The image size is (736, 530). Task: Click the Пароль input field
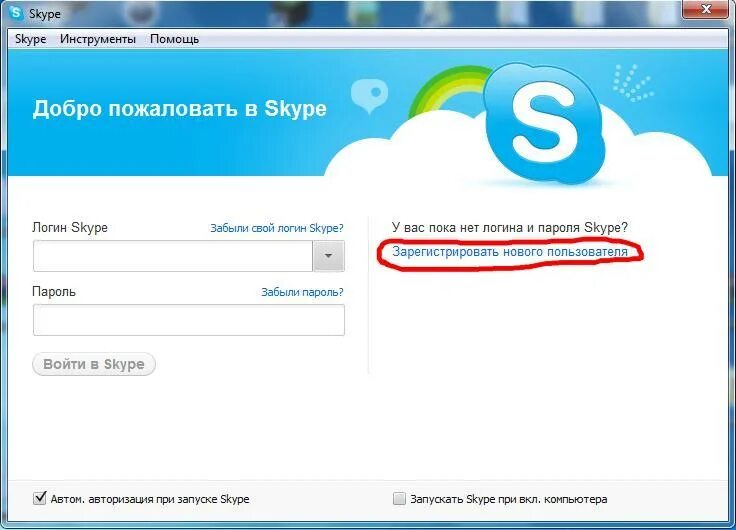189,320
